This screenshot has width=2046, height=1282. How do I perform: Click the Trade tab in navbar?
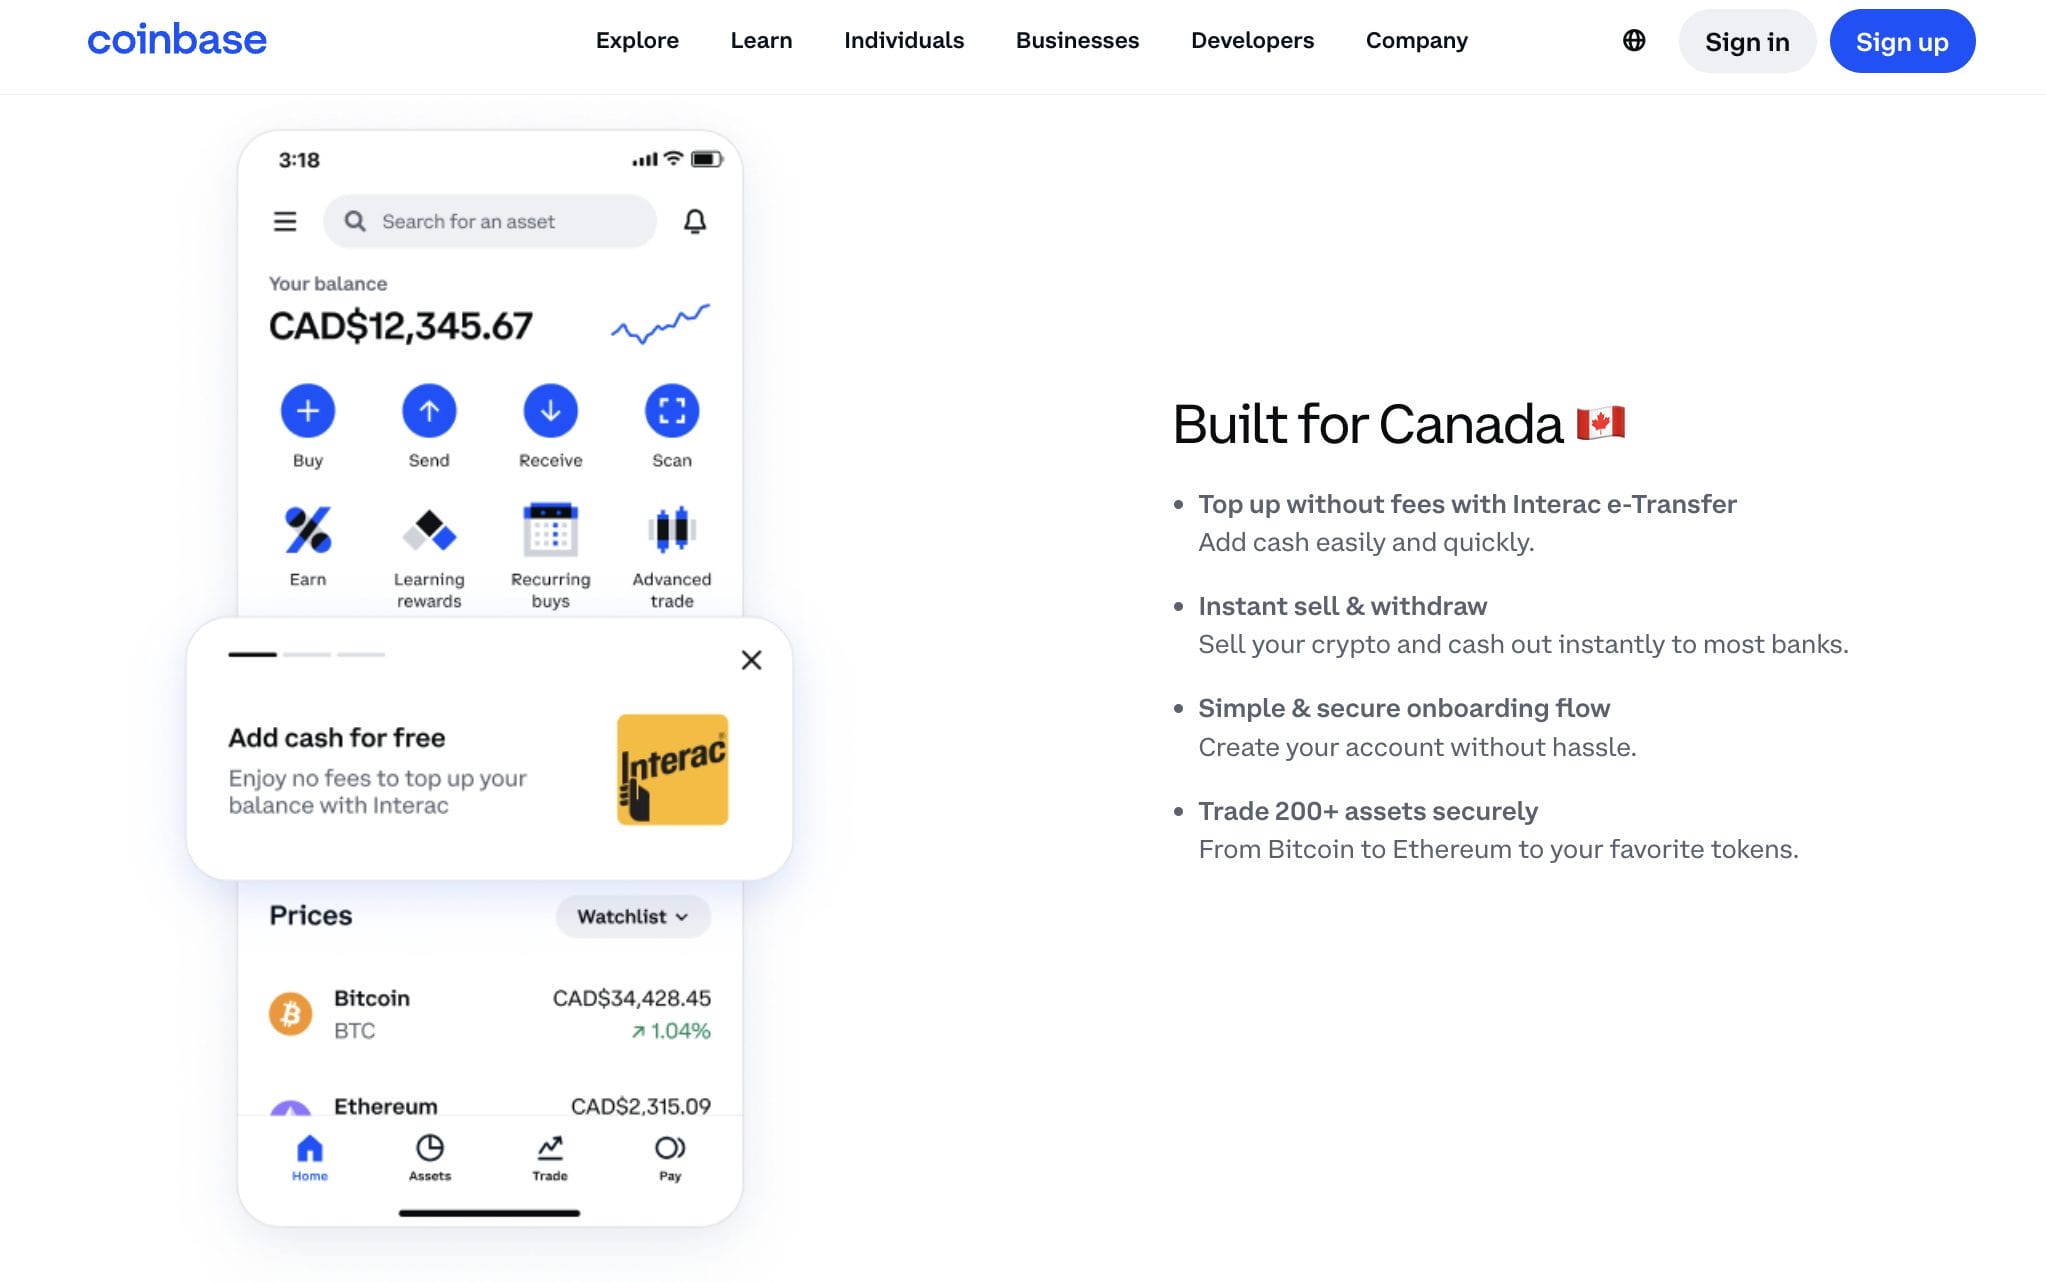tap(549, 1156)
